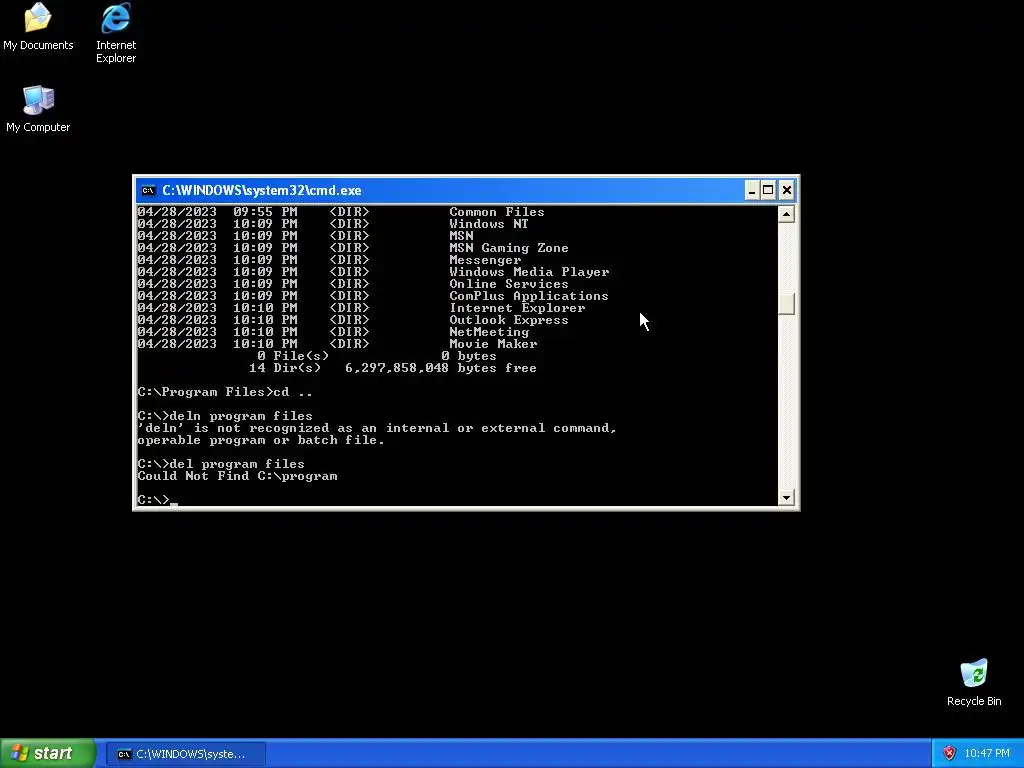Viewport: 1024px width, 768px height.
Task: Click 'Movie Maker' directory entry
Action: pos(493,344)
